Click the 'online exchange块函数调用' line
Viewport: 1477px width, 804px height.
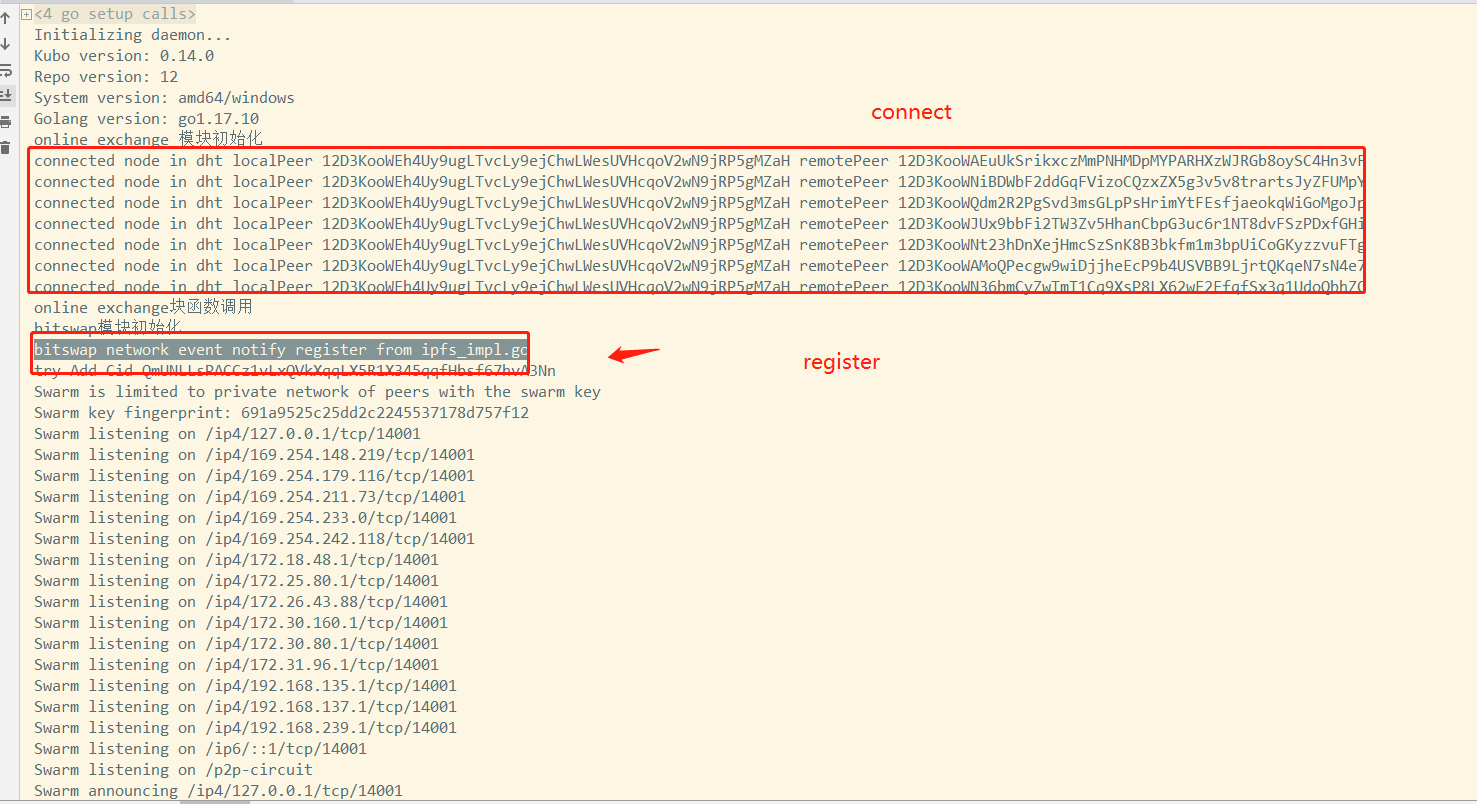(x=143, y=307)
